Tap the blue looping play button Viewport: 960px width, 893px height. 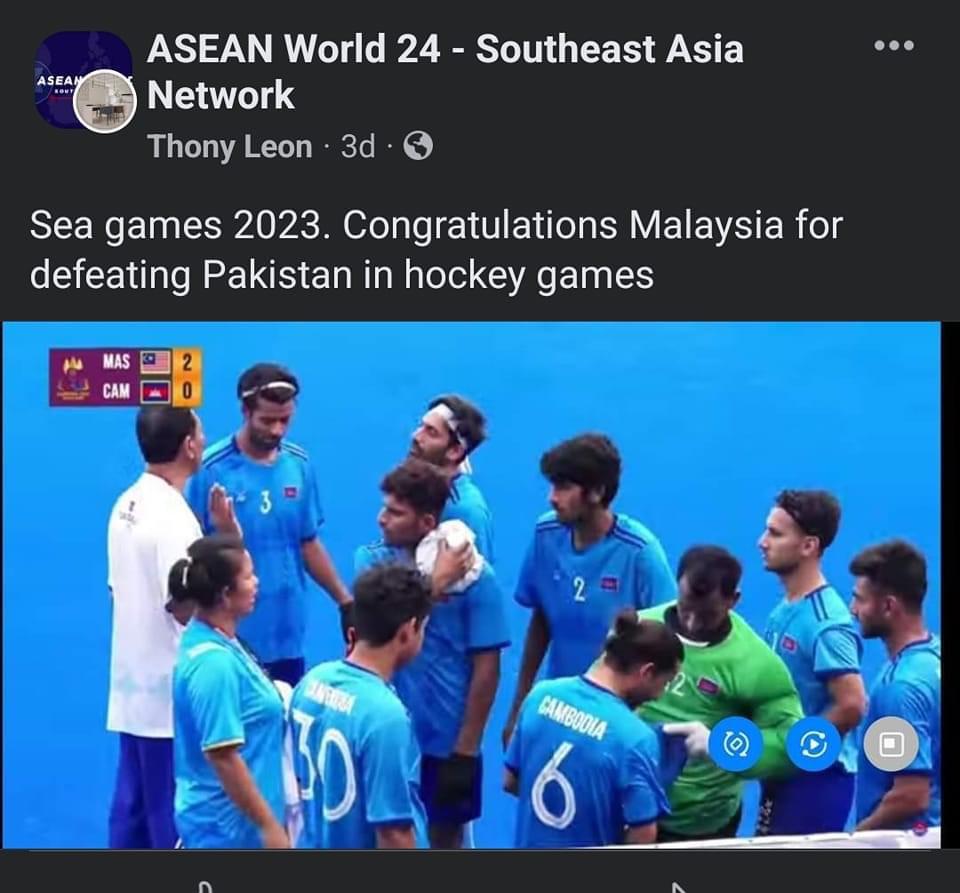813,744
